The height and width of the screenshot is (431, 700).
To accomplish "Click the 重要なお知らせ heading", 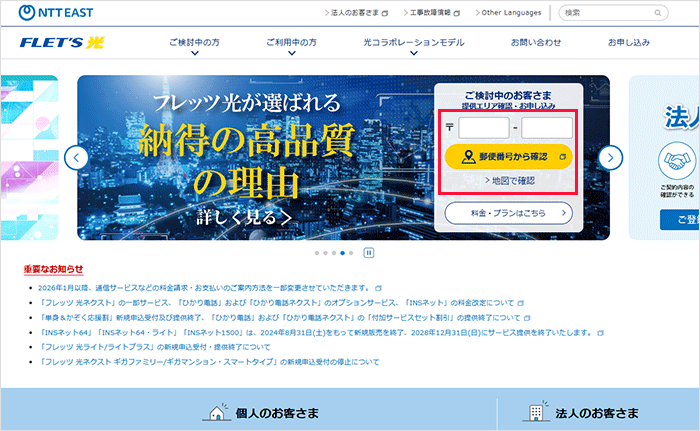I will (x=54, y=269).
